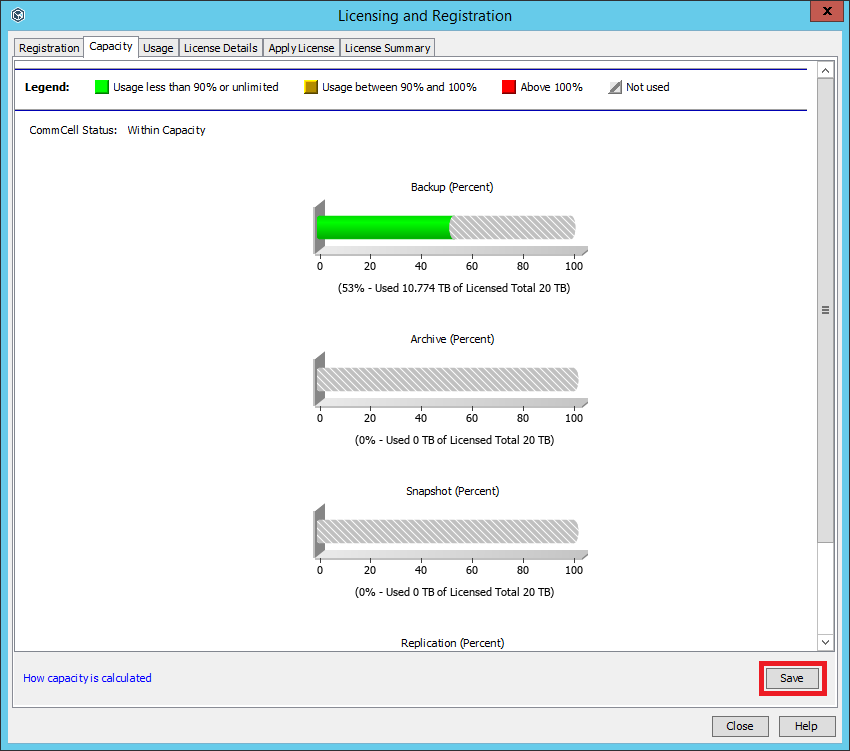The width and height of the screenshot is (850, 751).
Task: Click the scrollbar down arrow
Action: pyautogui.click(x=825, y=642)
